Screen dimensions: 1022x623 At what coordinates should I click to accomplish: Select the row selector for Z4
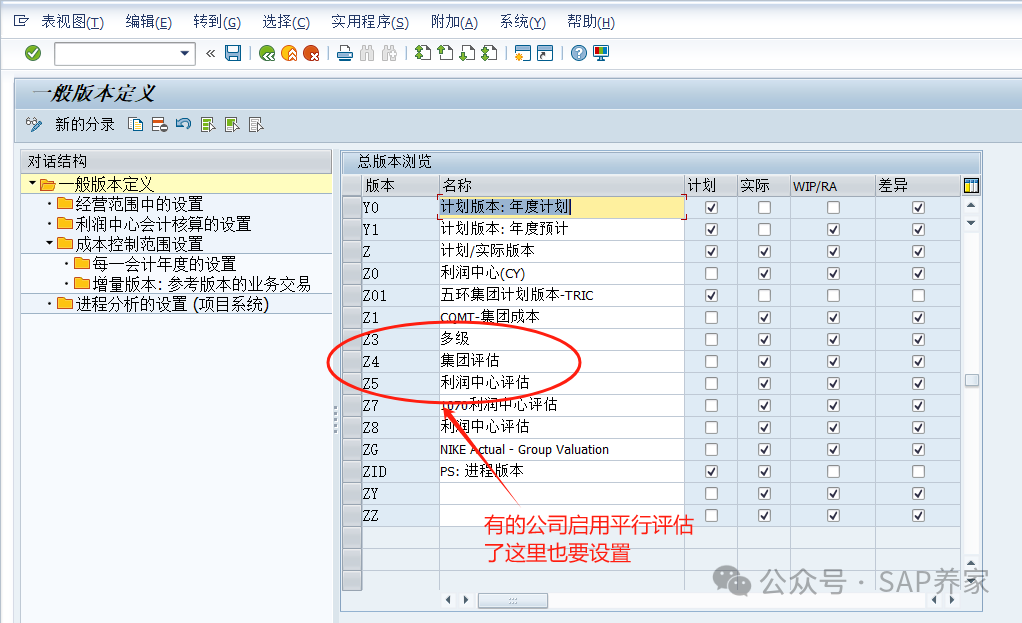point(352,361)
